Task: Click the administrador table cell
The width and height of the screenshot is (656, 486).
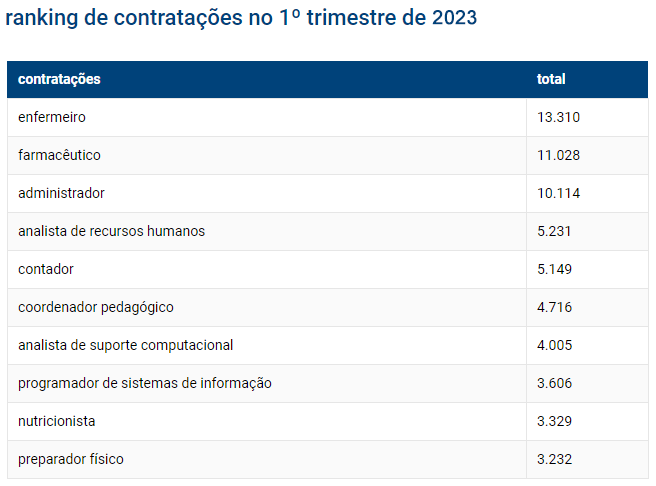Action: coord(61,193)
